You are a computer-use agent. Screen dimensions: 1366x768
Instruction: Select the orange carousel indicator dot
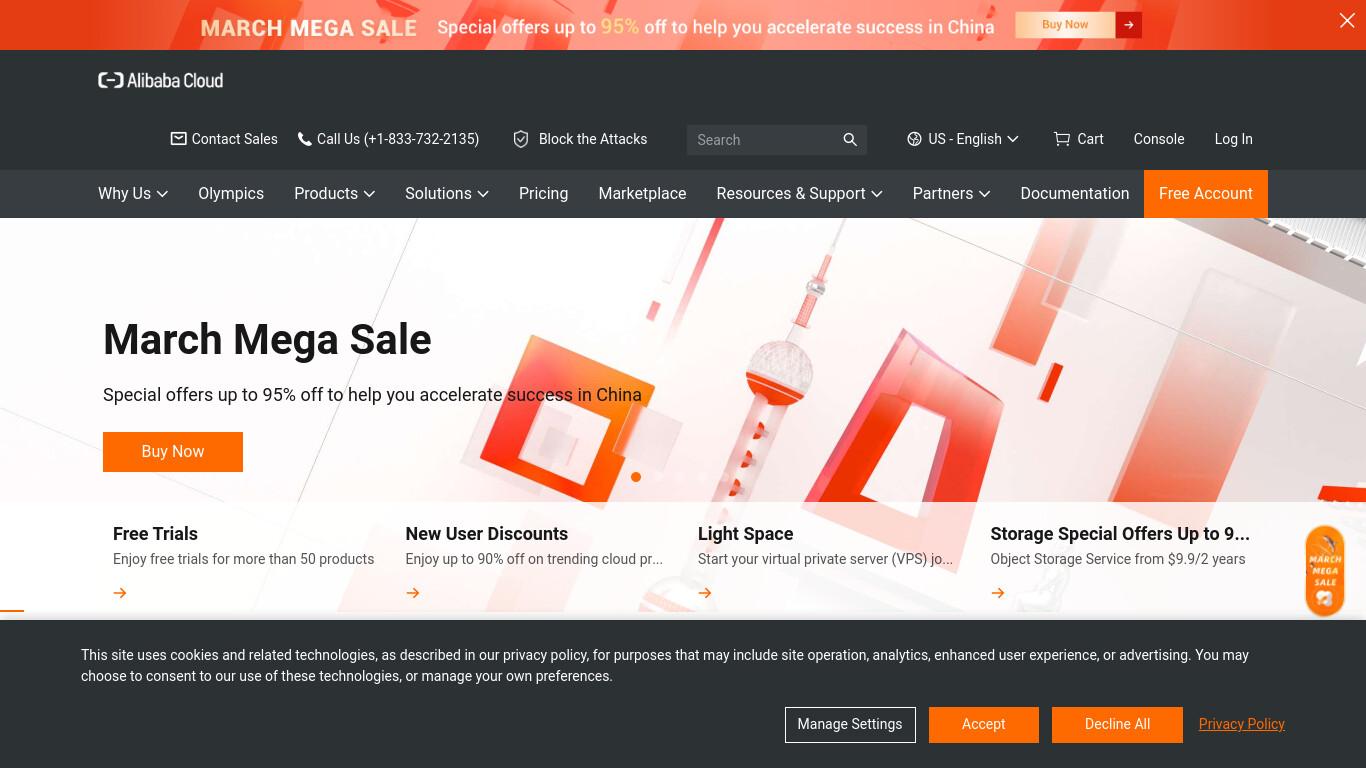(x=636, y=477)
